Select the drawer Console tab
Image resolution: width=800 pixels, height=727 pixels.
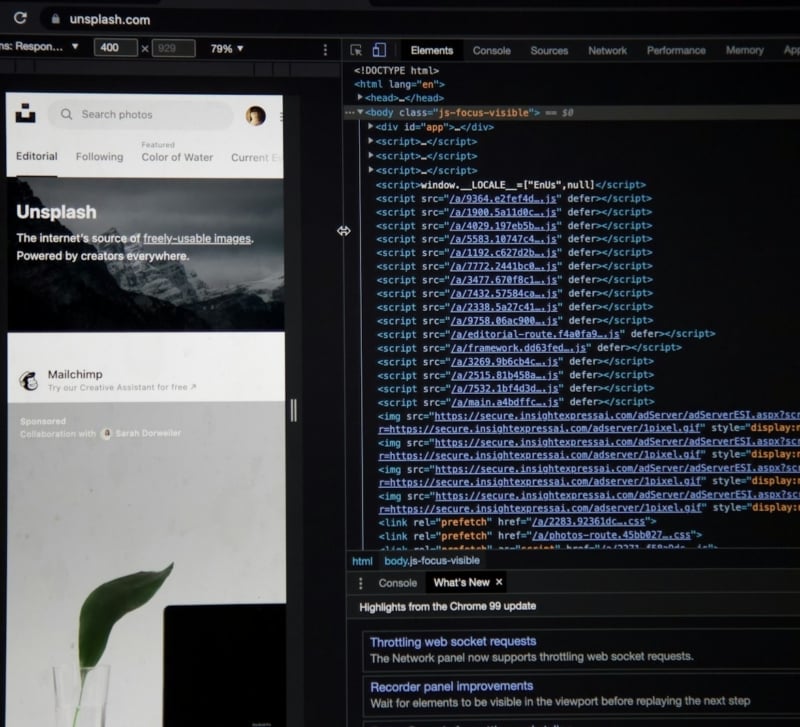[397, 583]
